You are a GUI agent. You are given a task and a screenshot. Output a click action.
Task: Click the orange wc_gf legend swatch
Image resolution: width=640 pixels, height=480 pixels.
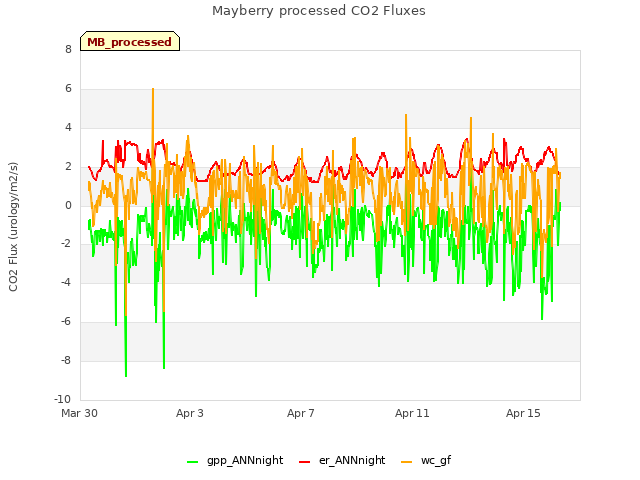click(x=407, y=462)
